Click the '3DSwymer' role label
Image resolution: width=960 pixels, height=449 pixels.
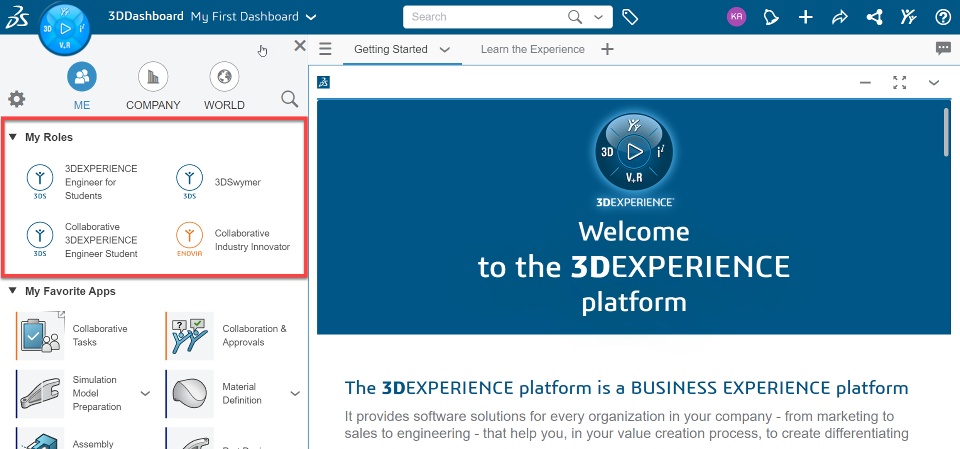pos(238,182)
